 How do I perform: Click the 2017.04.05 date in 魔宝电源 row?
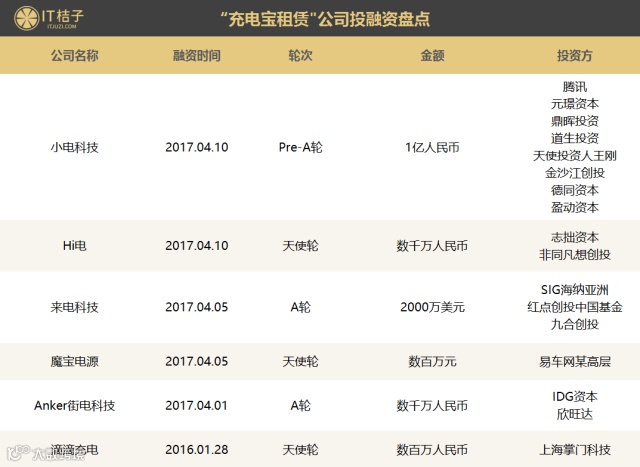click(x=197, y=361)
